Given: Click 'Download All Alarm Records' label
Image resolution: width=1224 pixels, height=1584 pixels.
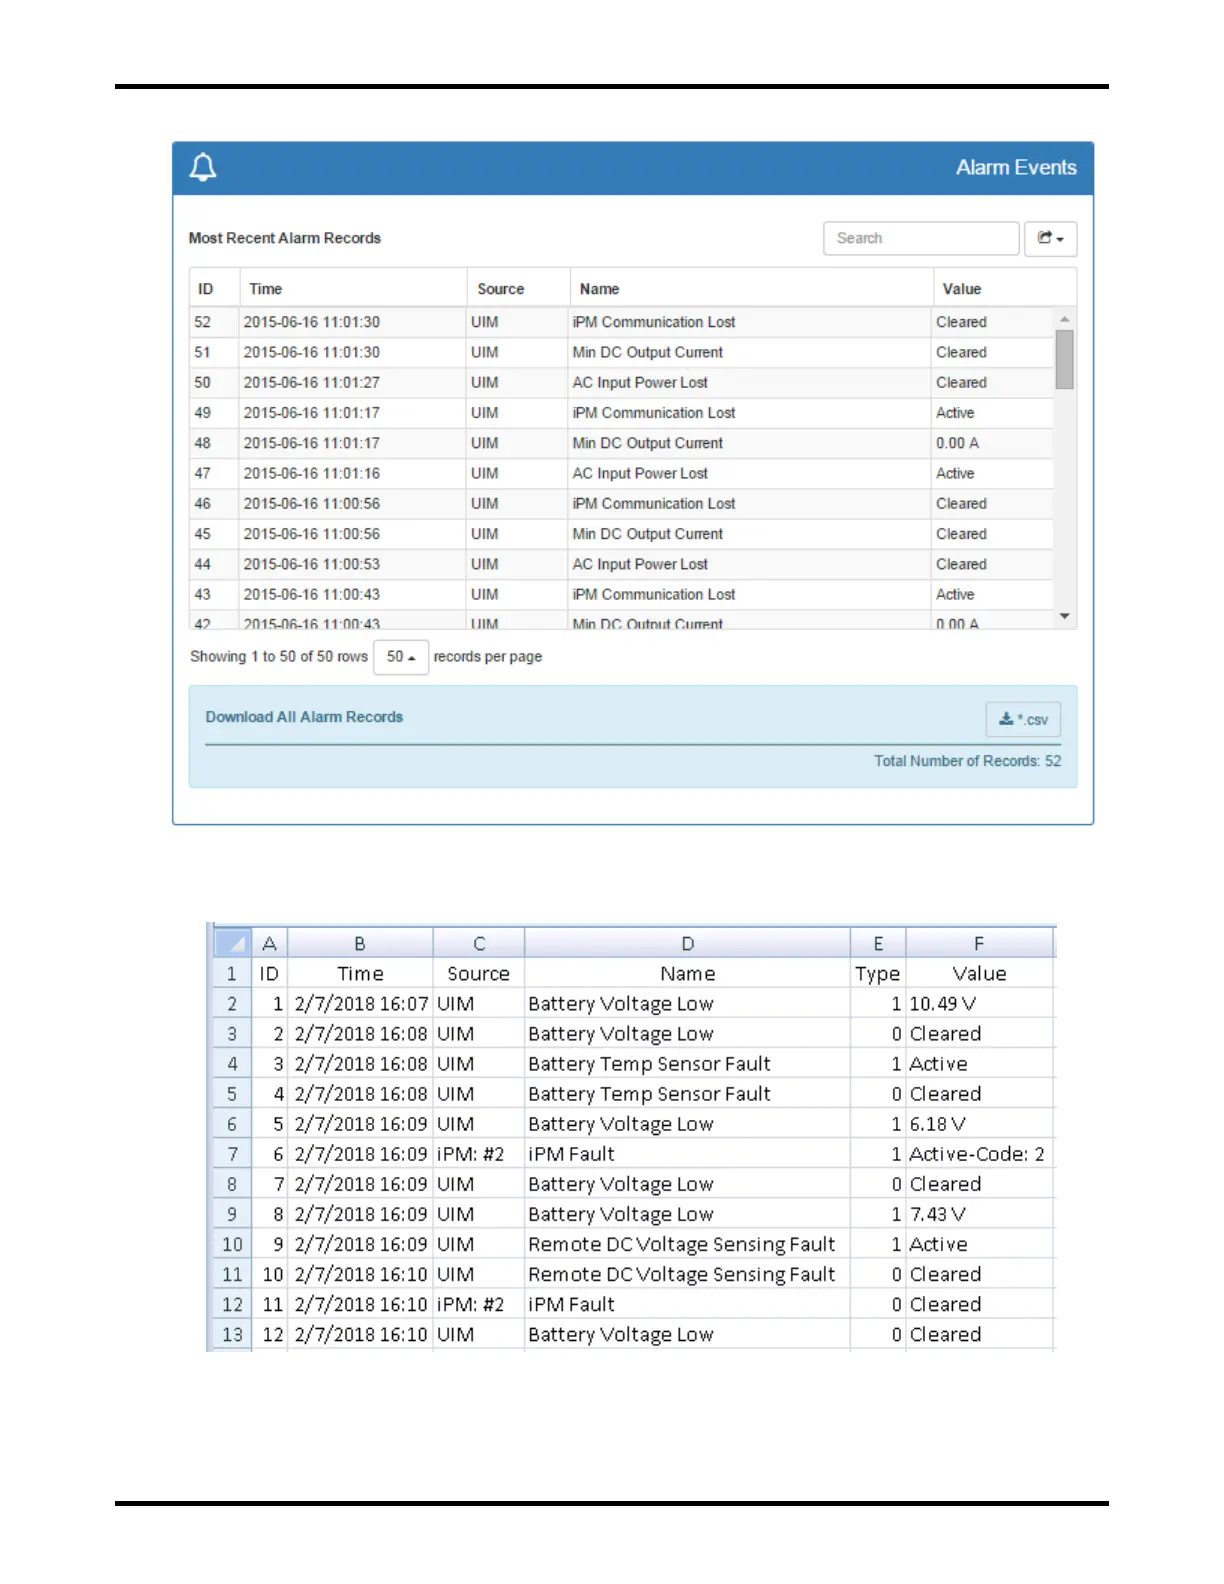Looking at the screenshot, I should point(304,717).
